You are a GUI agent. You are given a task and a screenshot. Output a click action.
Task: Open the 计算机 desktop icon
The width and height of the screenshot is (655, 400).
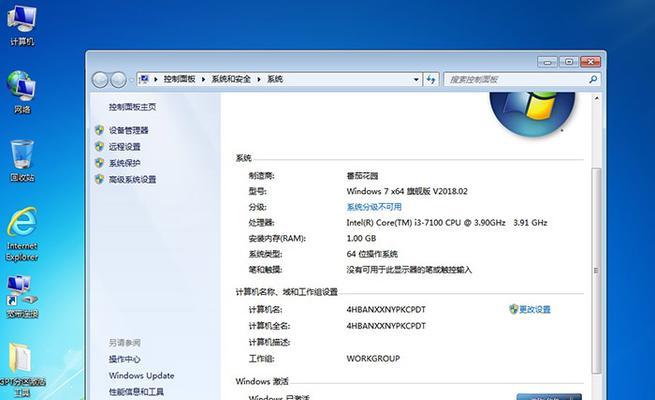22,23
